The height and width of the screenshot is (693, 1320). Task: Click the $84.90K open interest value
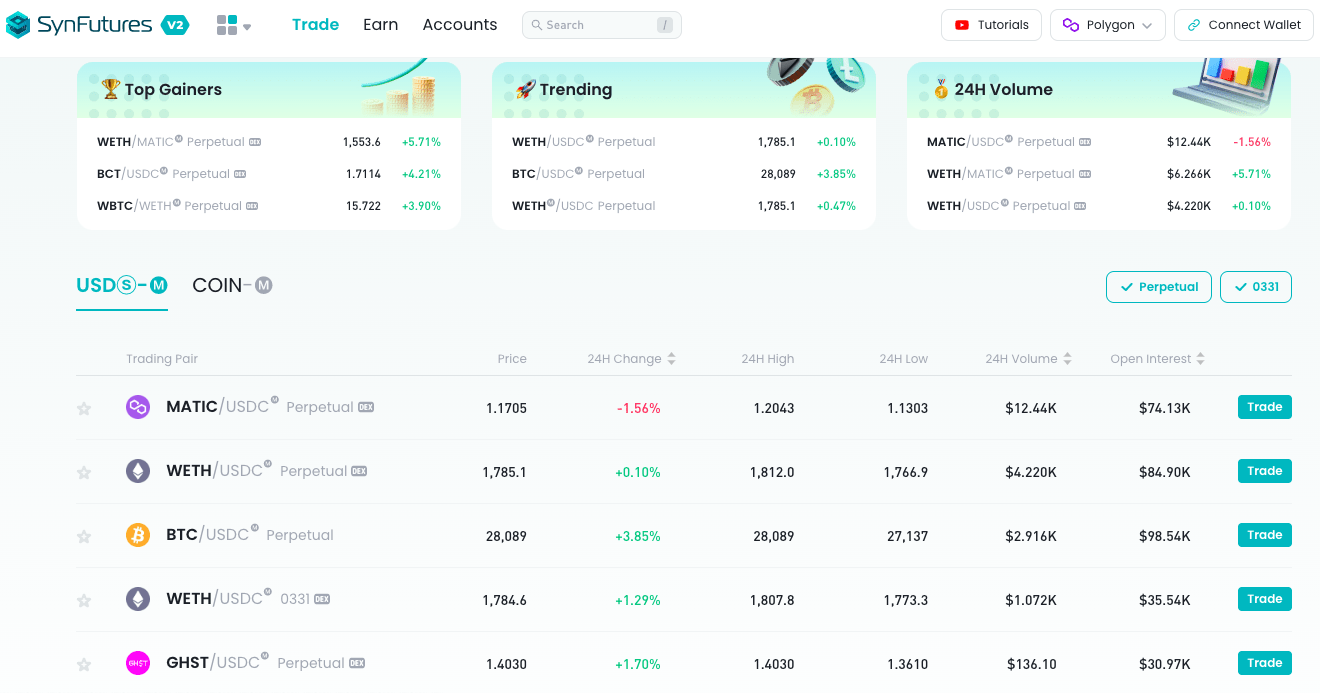pos(1164,472)
